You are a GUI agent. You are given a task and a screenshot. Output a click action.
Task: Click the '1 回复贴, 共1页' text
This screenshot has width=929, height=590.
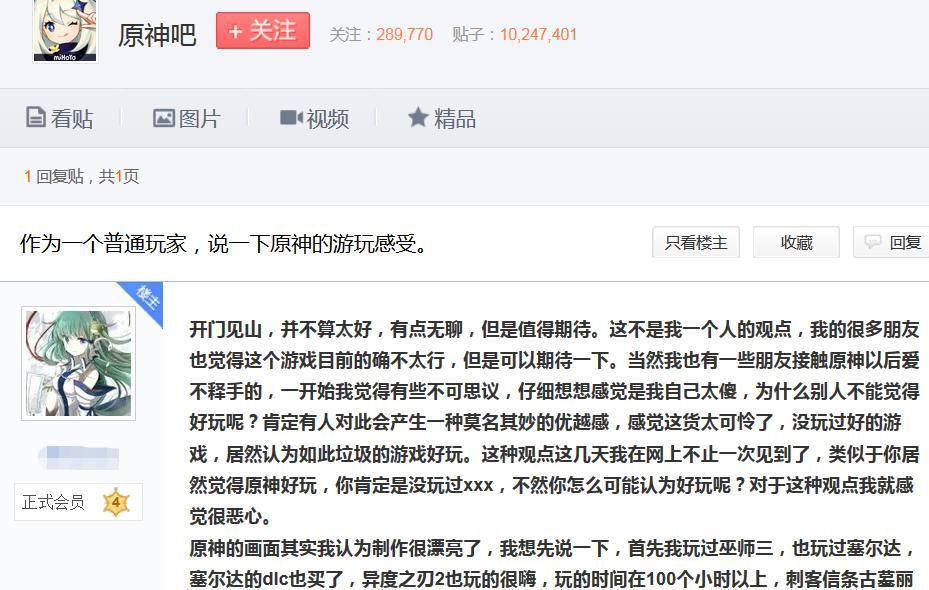(82, 176)
